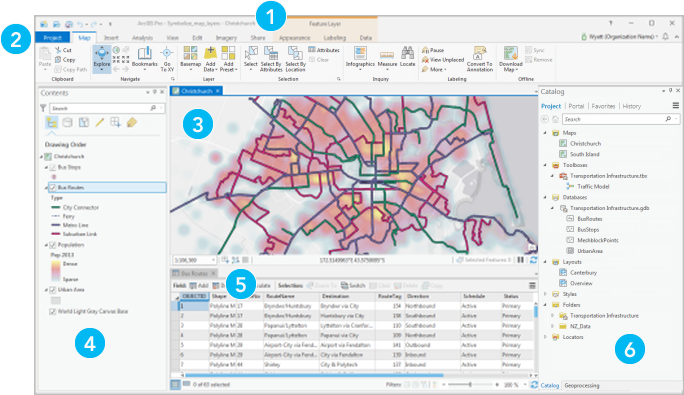
Task: Open the map scale dropdown
Action: [213, 260]
